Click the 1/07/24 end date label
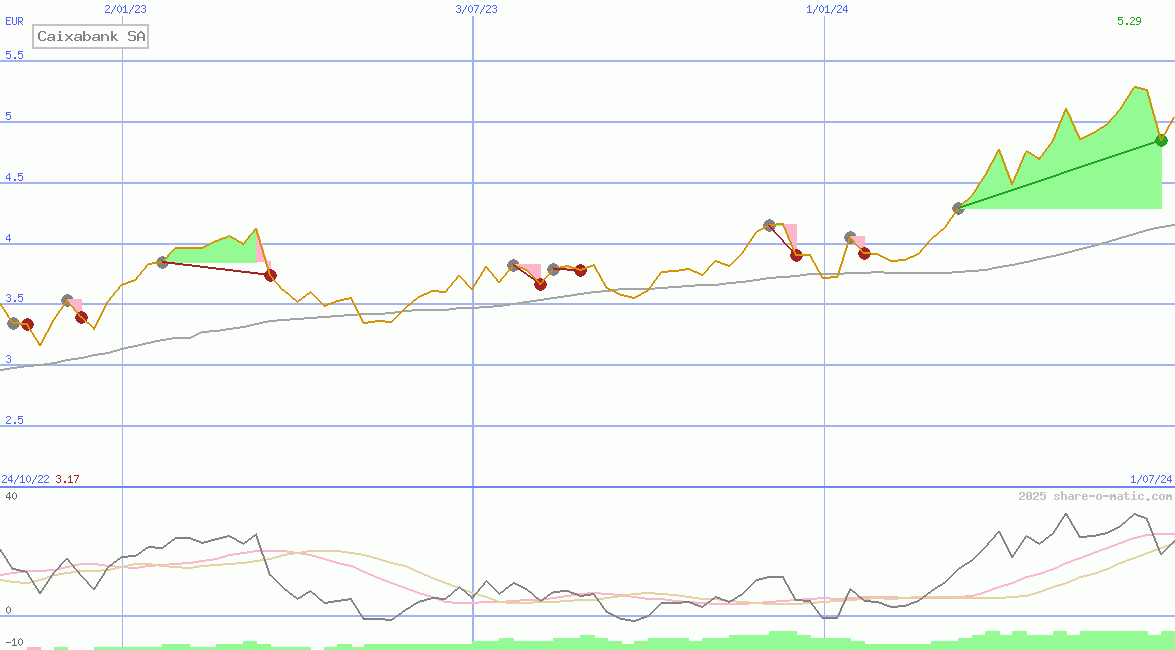1175x650 pixels. coord(1151,480)
